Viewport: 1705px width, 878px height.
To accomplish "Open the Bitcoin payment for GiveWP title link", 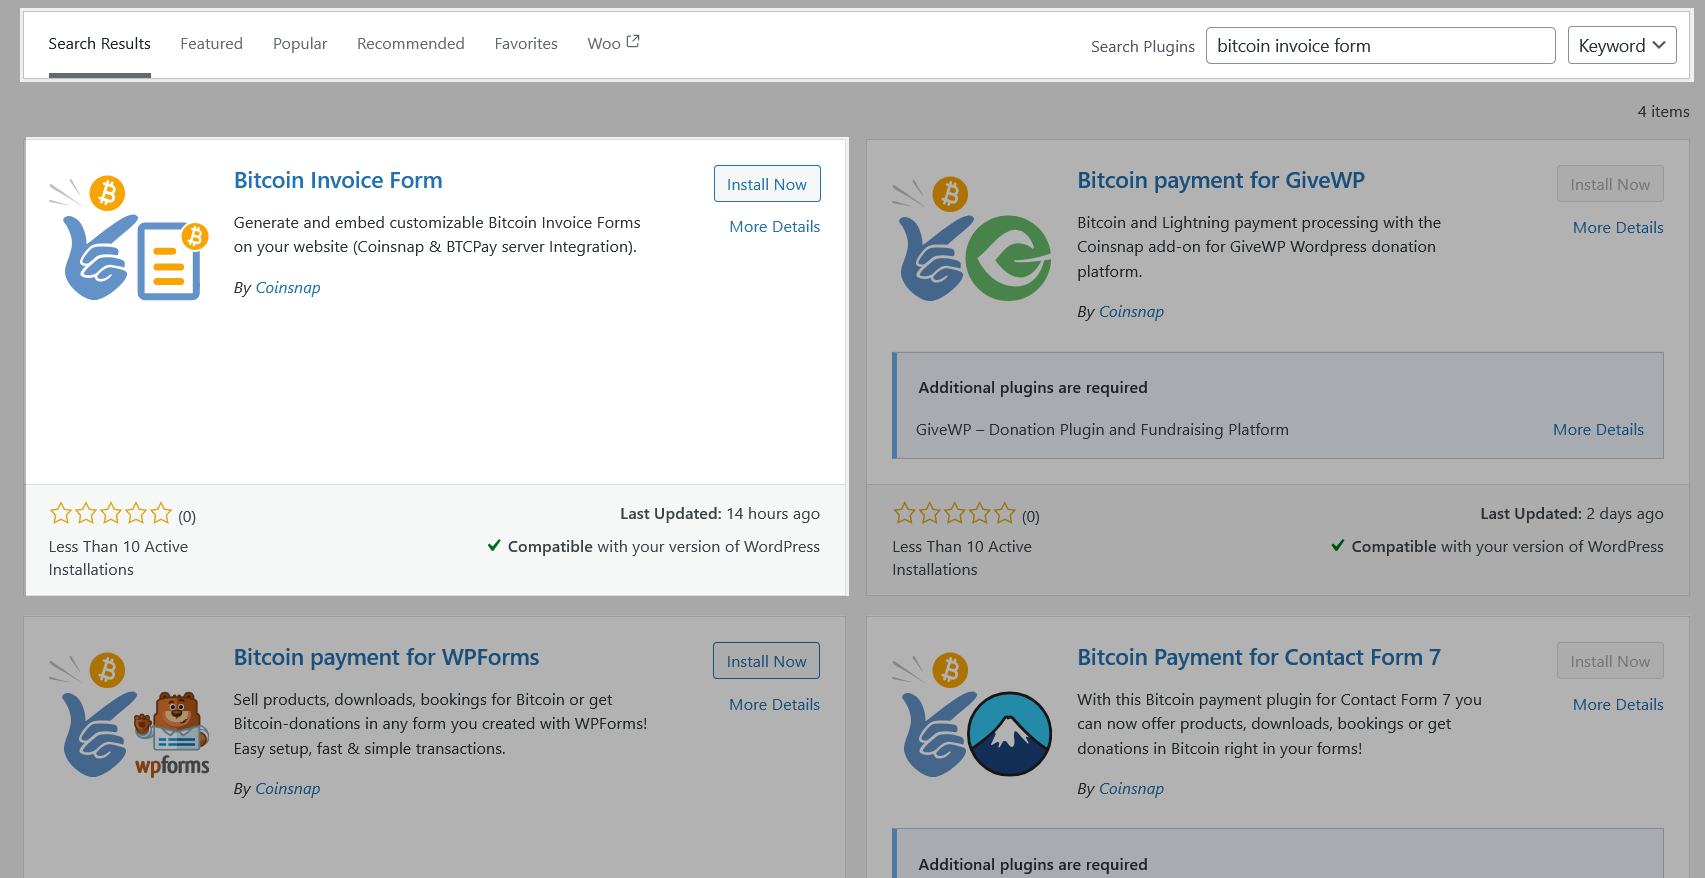I will point(1221,180).
